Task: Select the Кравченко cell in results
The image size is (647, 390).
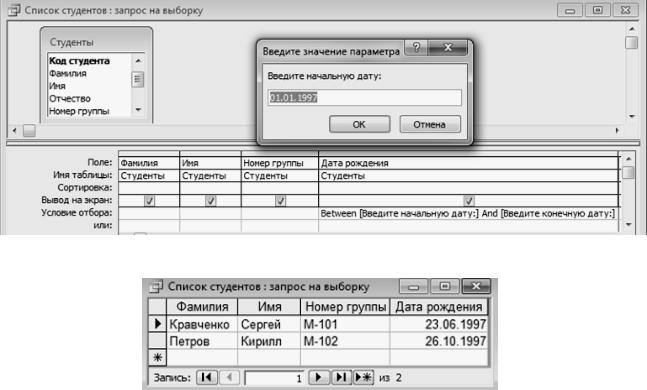Action: (x=202, y=324)
